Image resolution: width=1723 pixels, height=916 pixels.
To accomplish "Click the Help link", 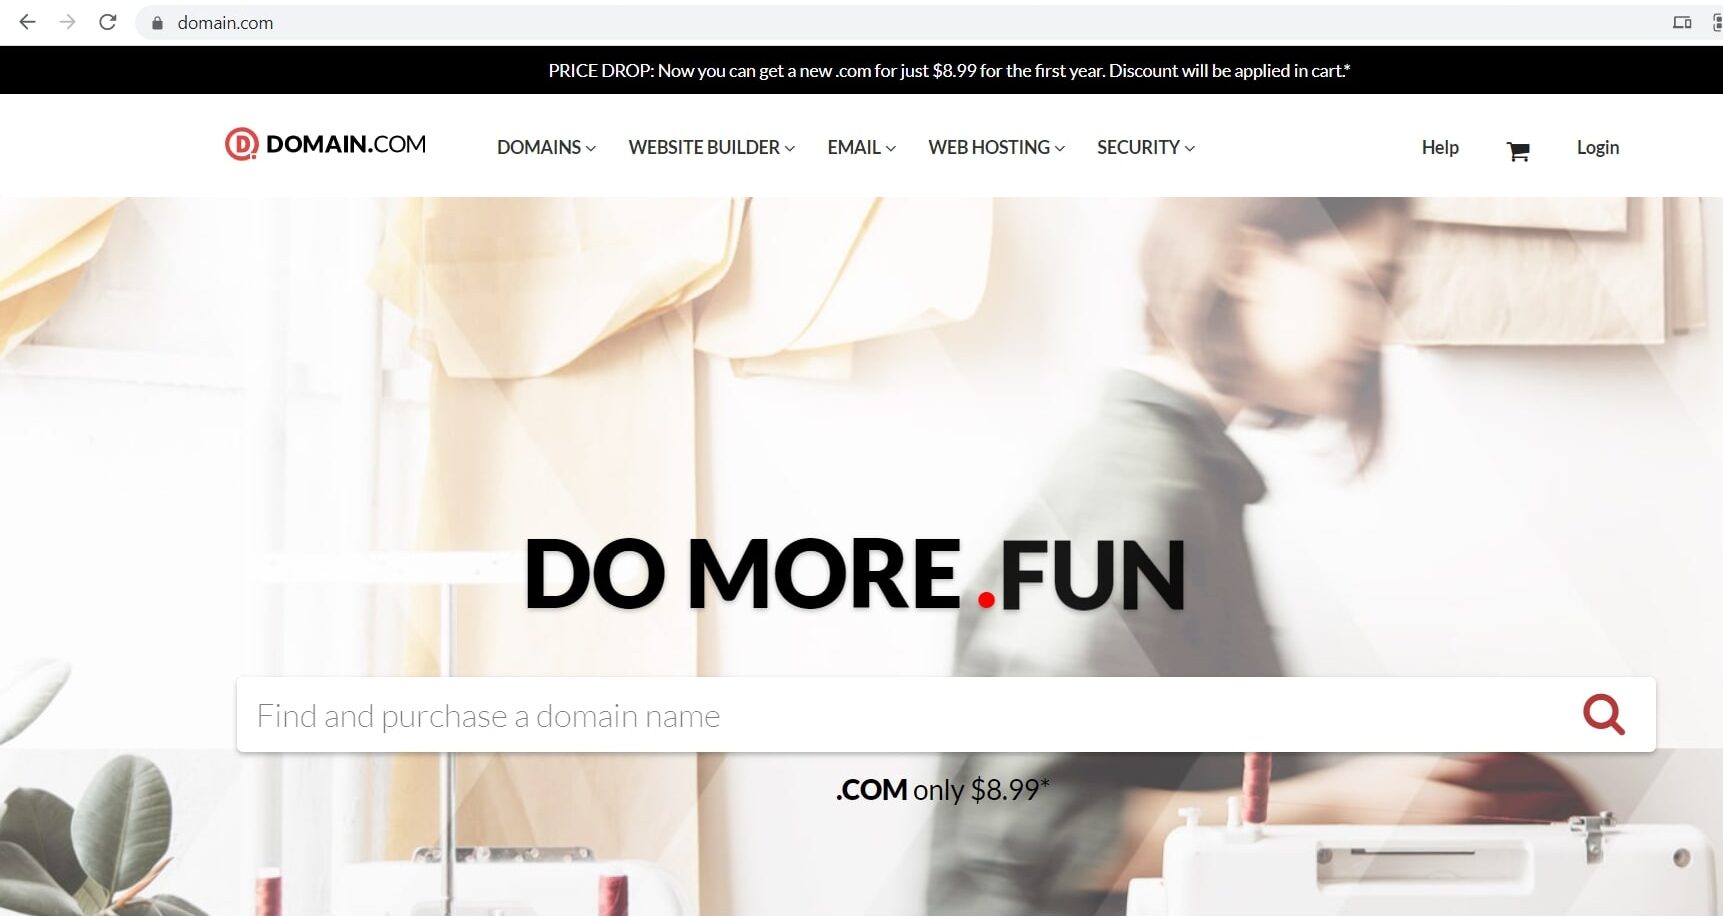I will click(1440, 147).
